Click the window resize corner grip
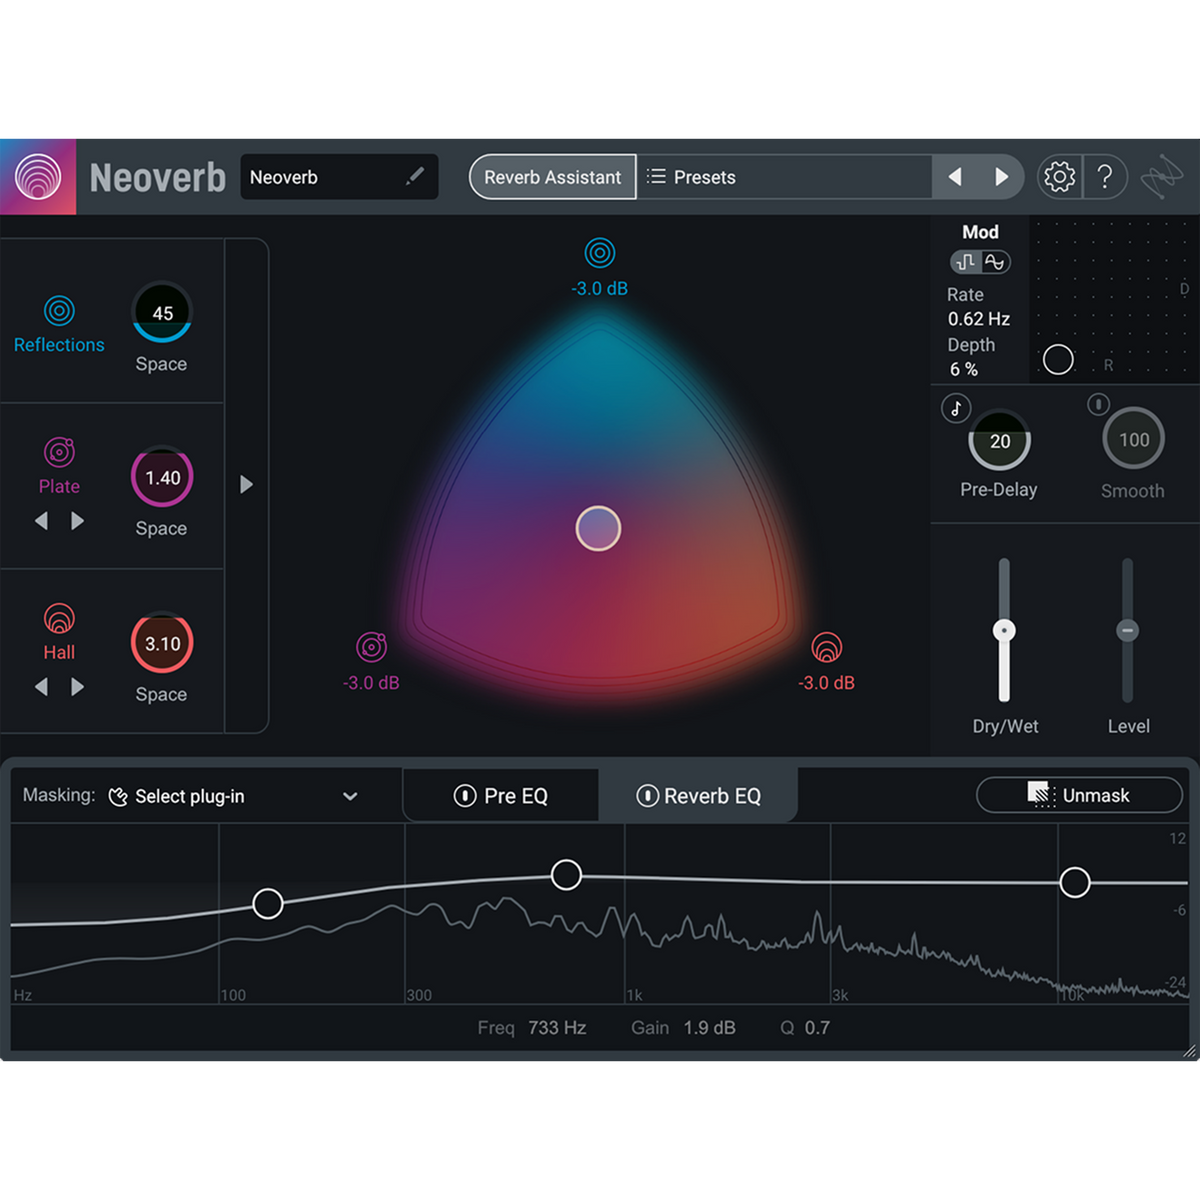 click(1189, 1051)
